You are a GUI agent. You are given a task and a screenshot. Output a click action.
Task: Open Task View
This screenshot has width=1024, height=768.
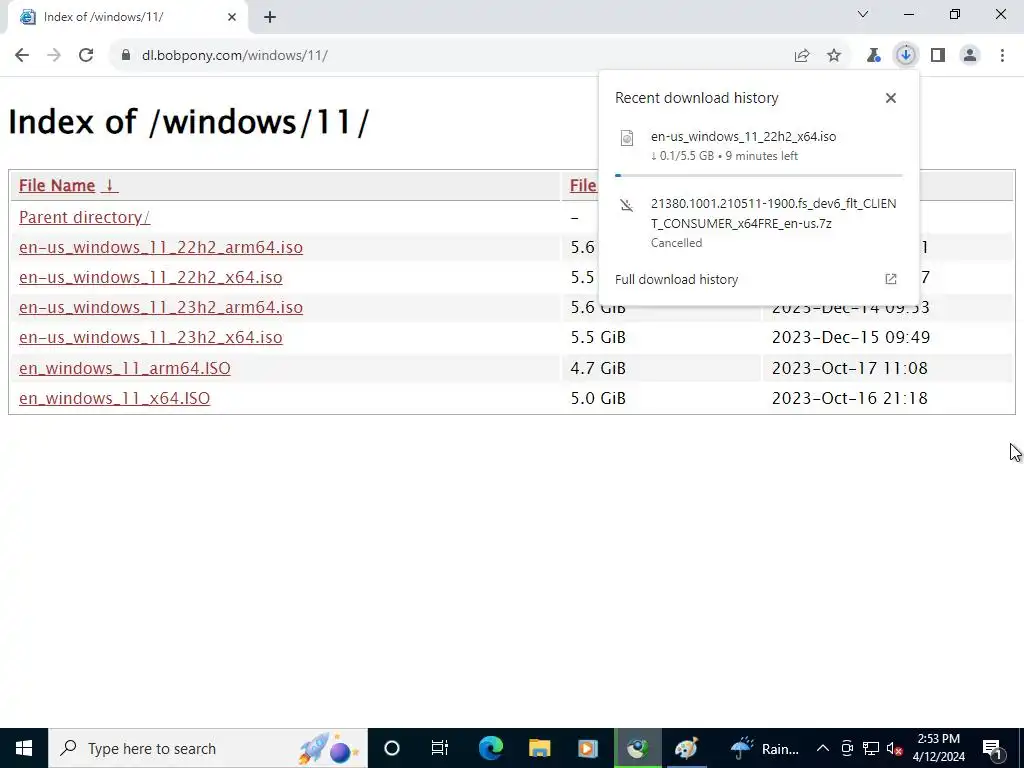[x=440, y=748]
